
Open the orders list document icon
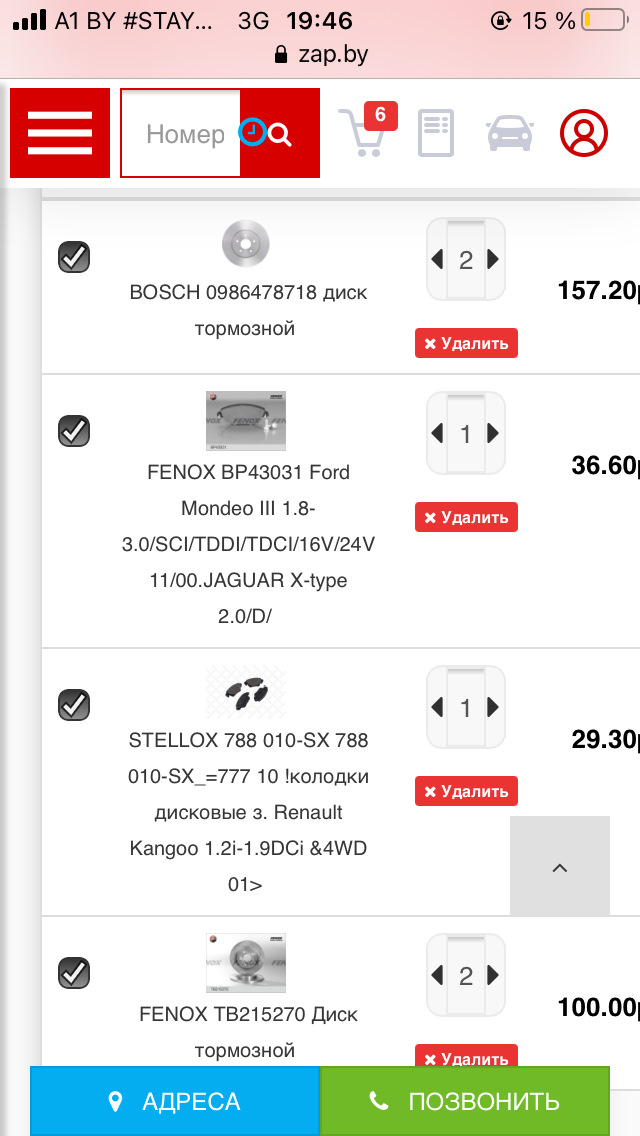436,133
